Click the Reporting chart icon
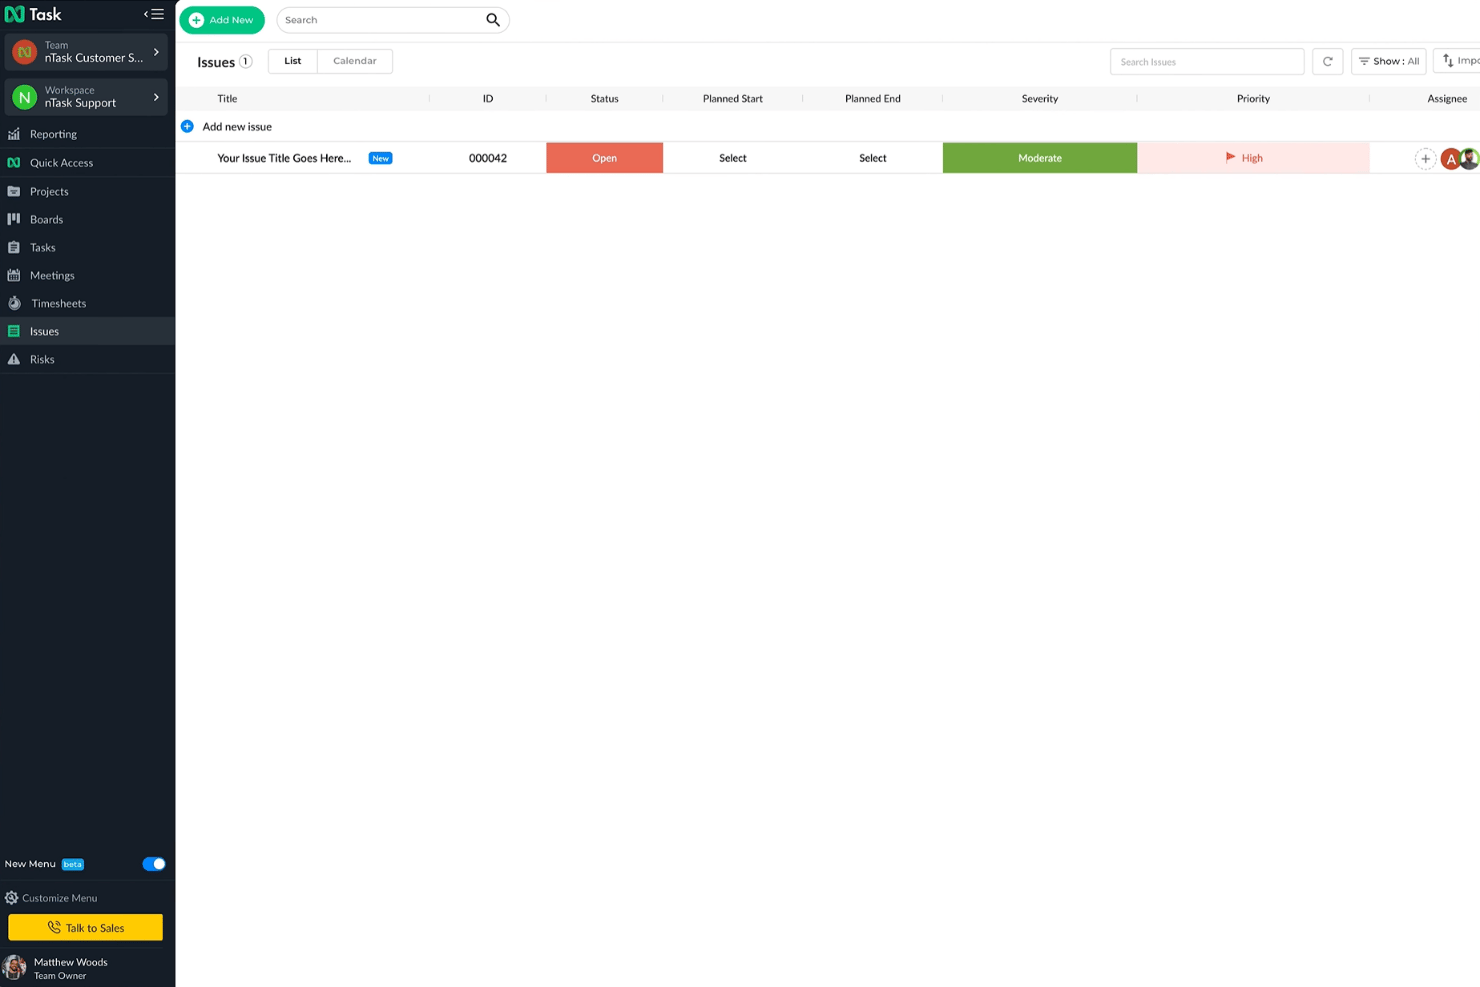Viewport: 1480px width, 987px height. [x=14, y=134]
